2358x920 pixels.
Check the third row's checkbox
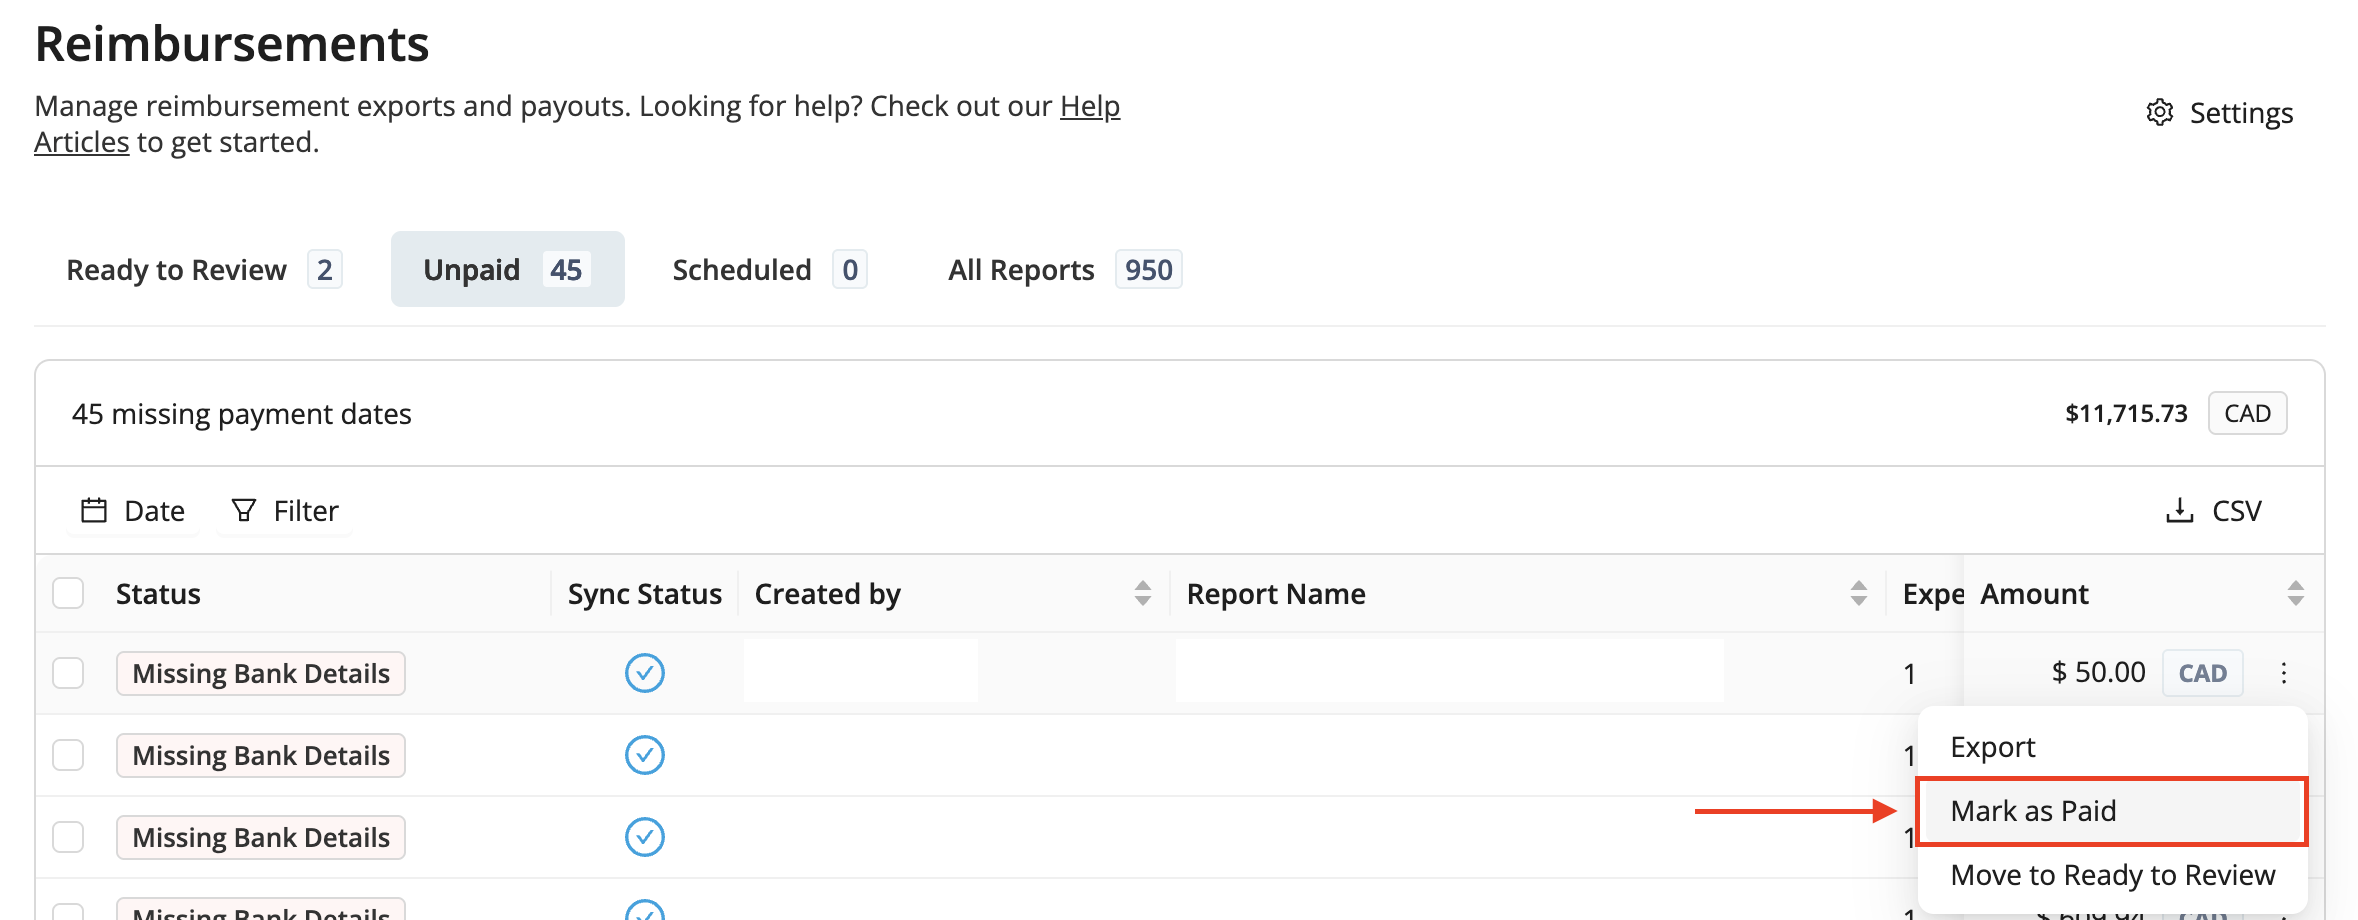click(67, 837)
